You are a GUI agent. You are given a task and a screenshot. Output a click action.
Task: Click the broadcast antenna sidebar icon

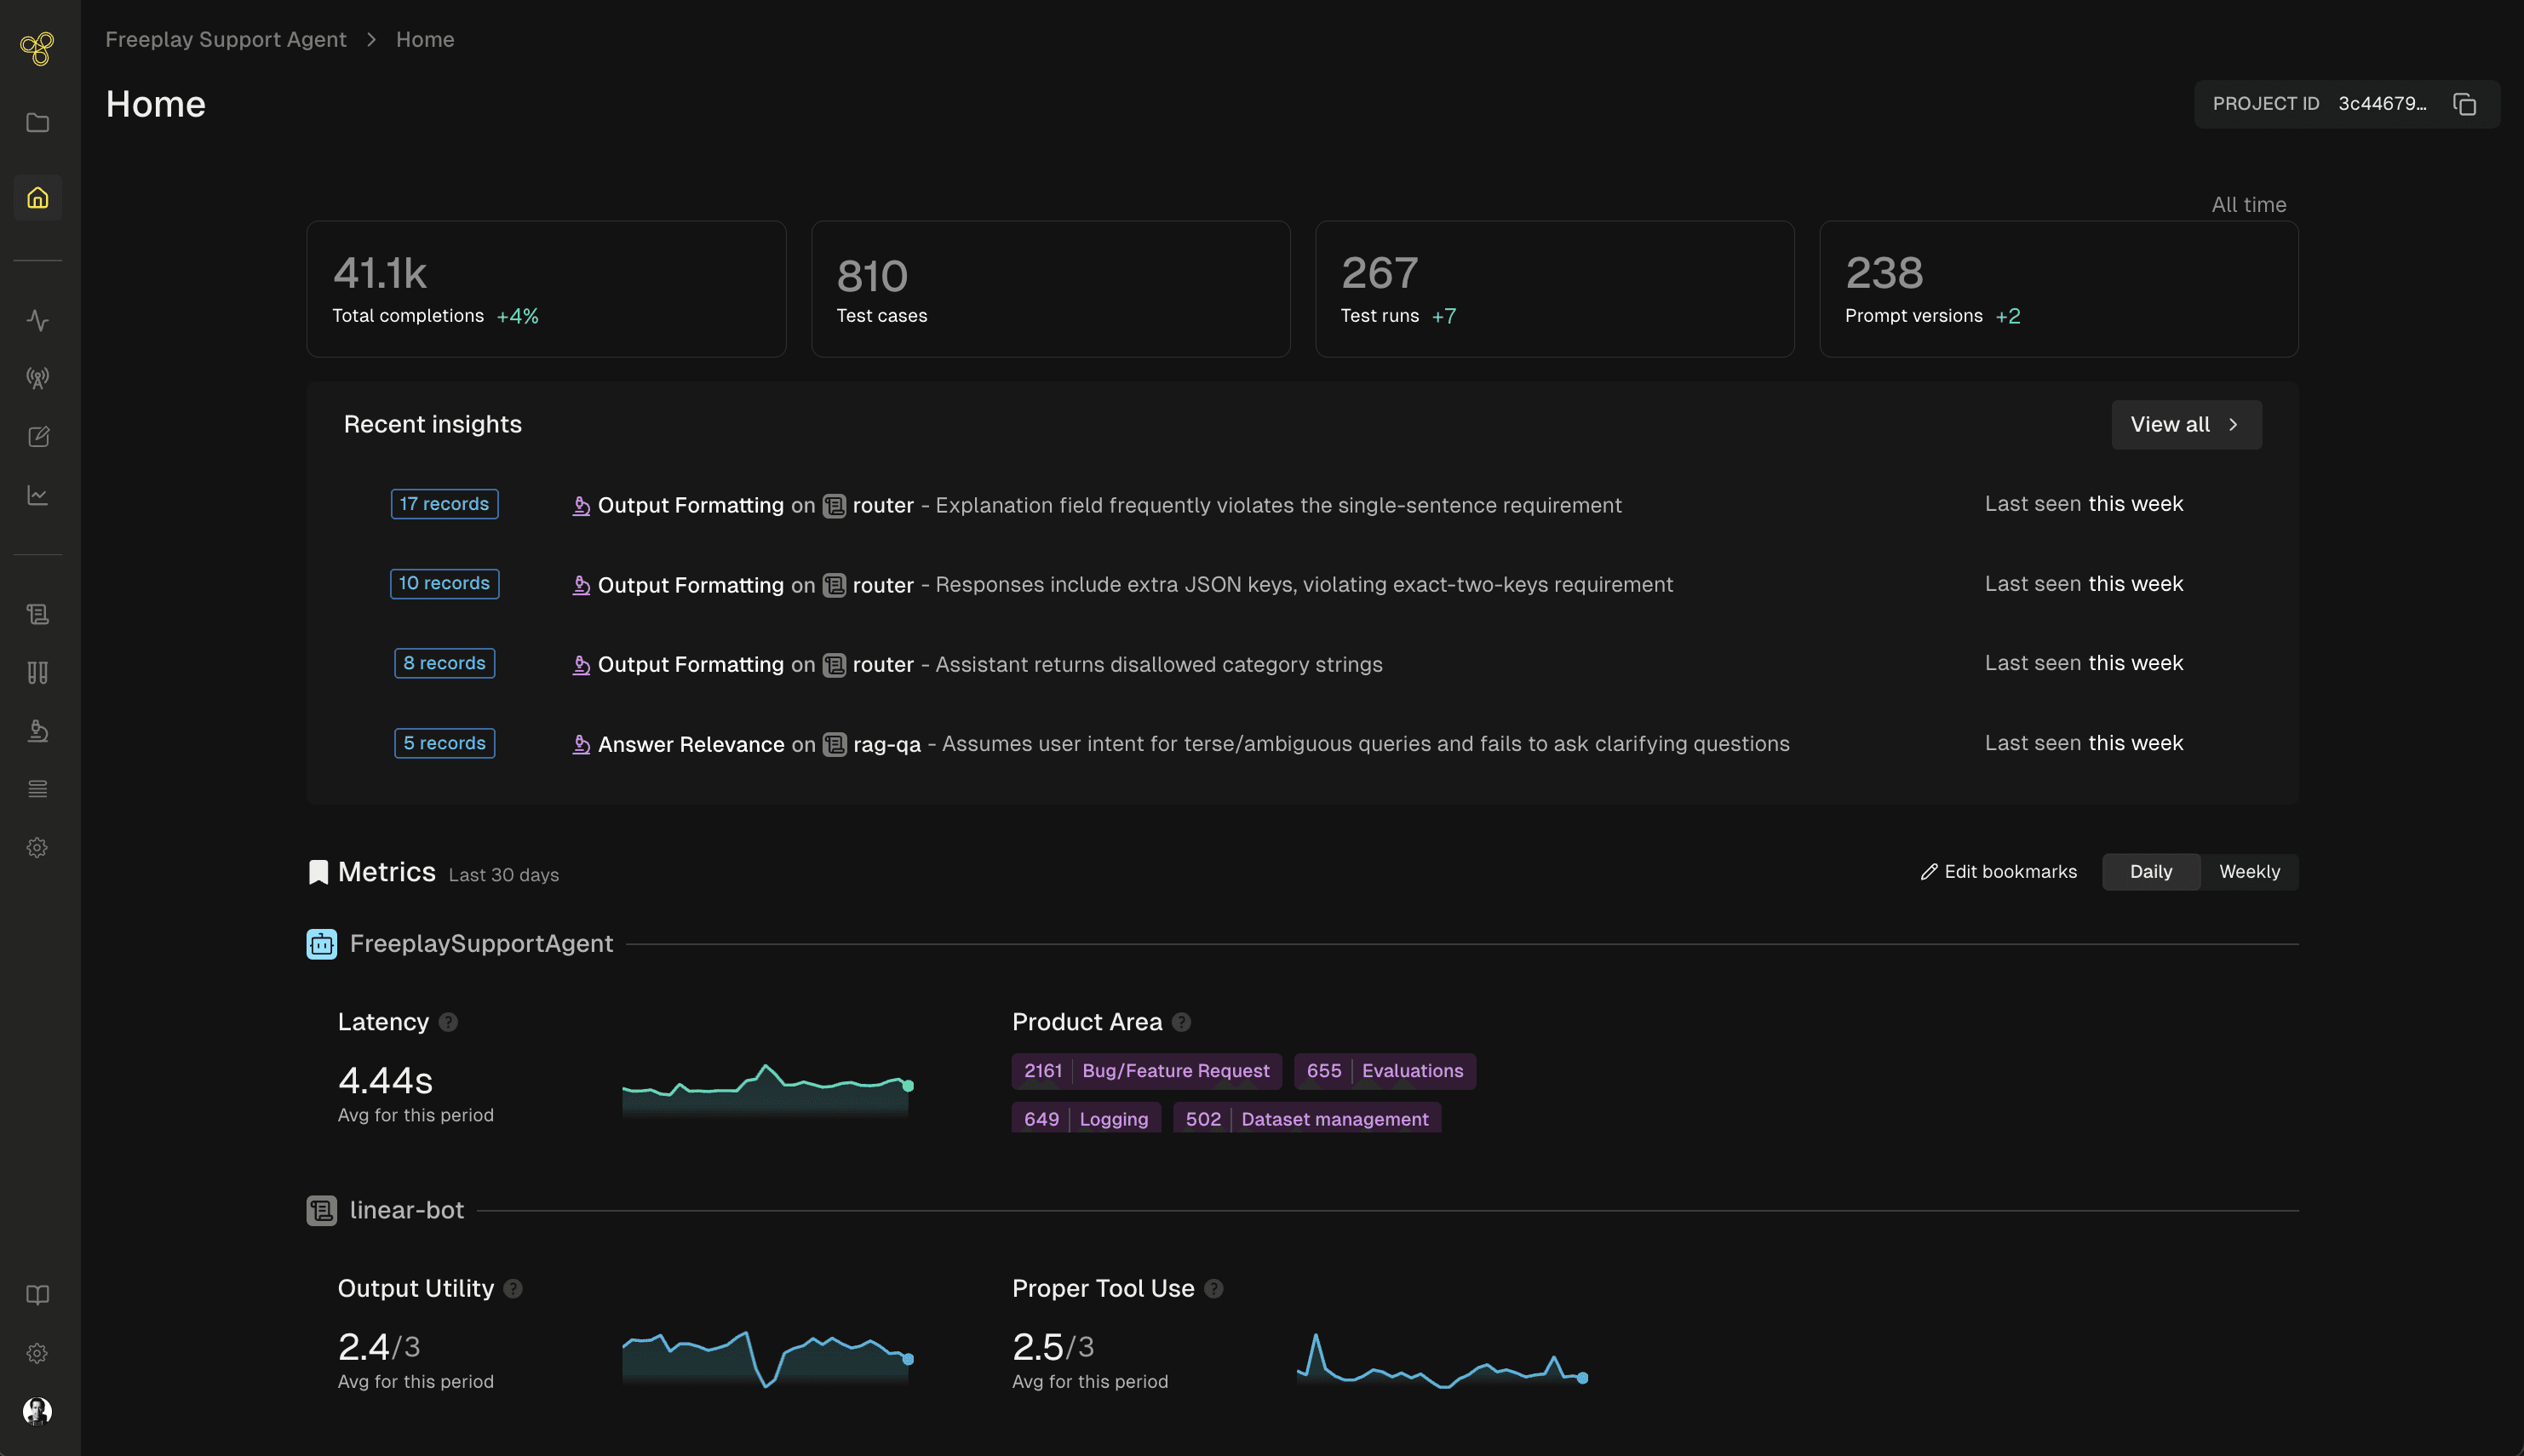(x=38, y=378)
